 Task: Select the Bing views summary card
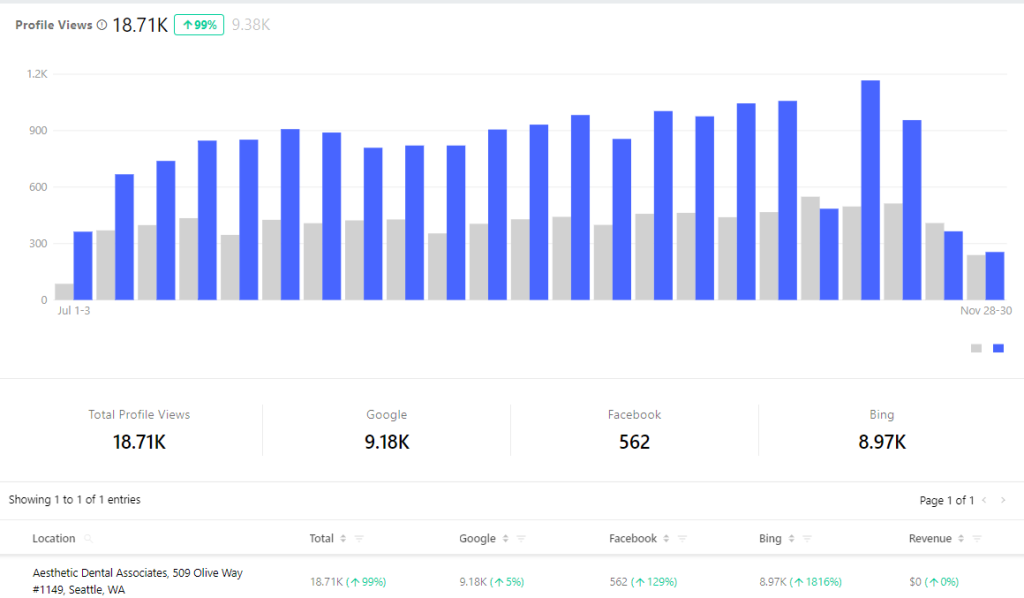pos(881,430)
